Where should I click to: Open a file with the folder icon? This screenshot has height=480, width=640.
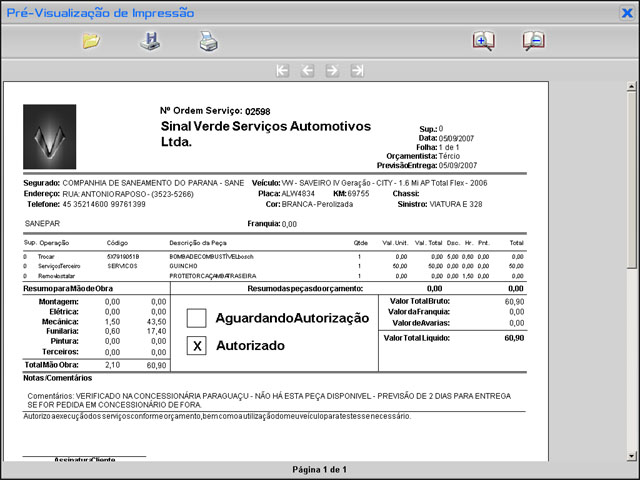pos(91,41)
